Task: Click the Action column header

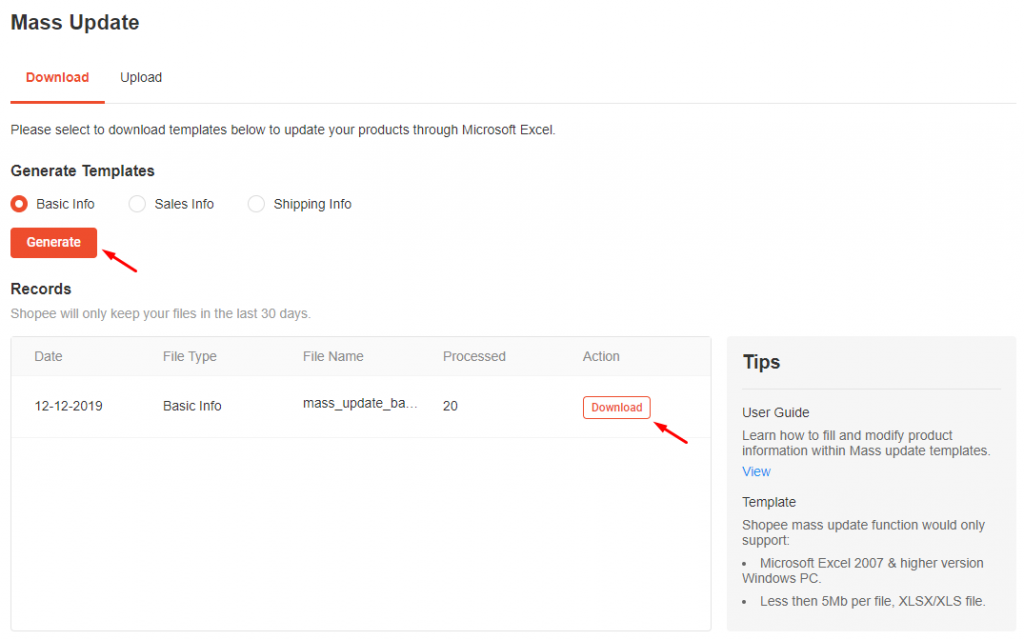Action: coord(601,356)
